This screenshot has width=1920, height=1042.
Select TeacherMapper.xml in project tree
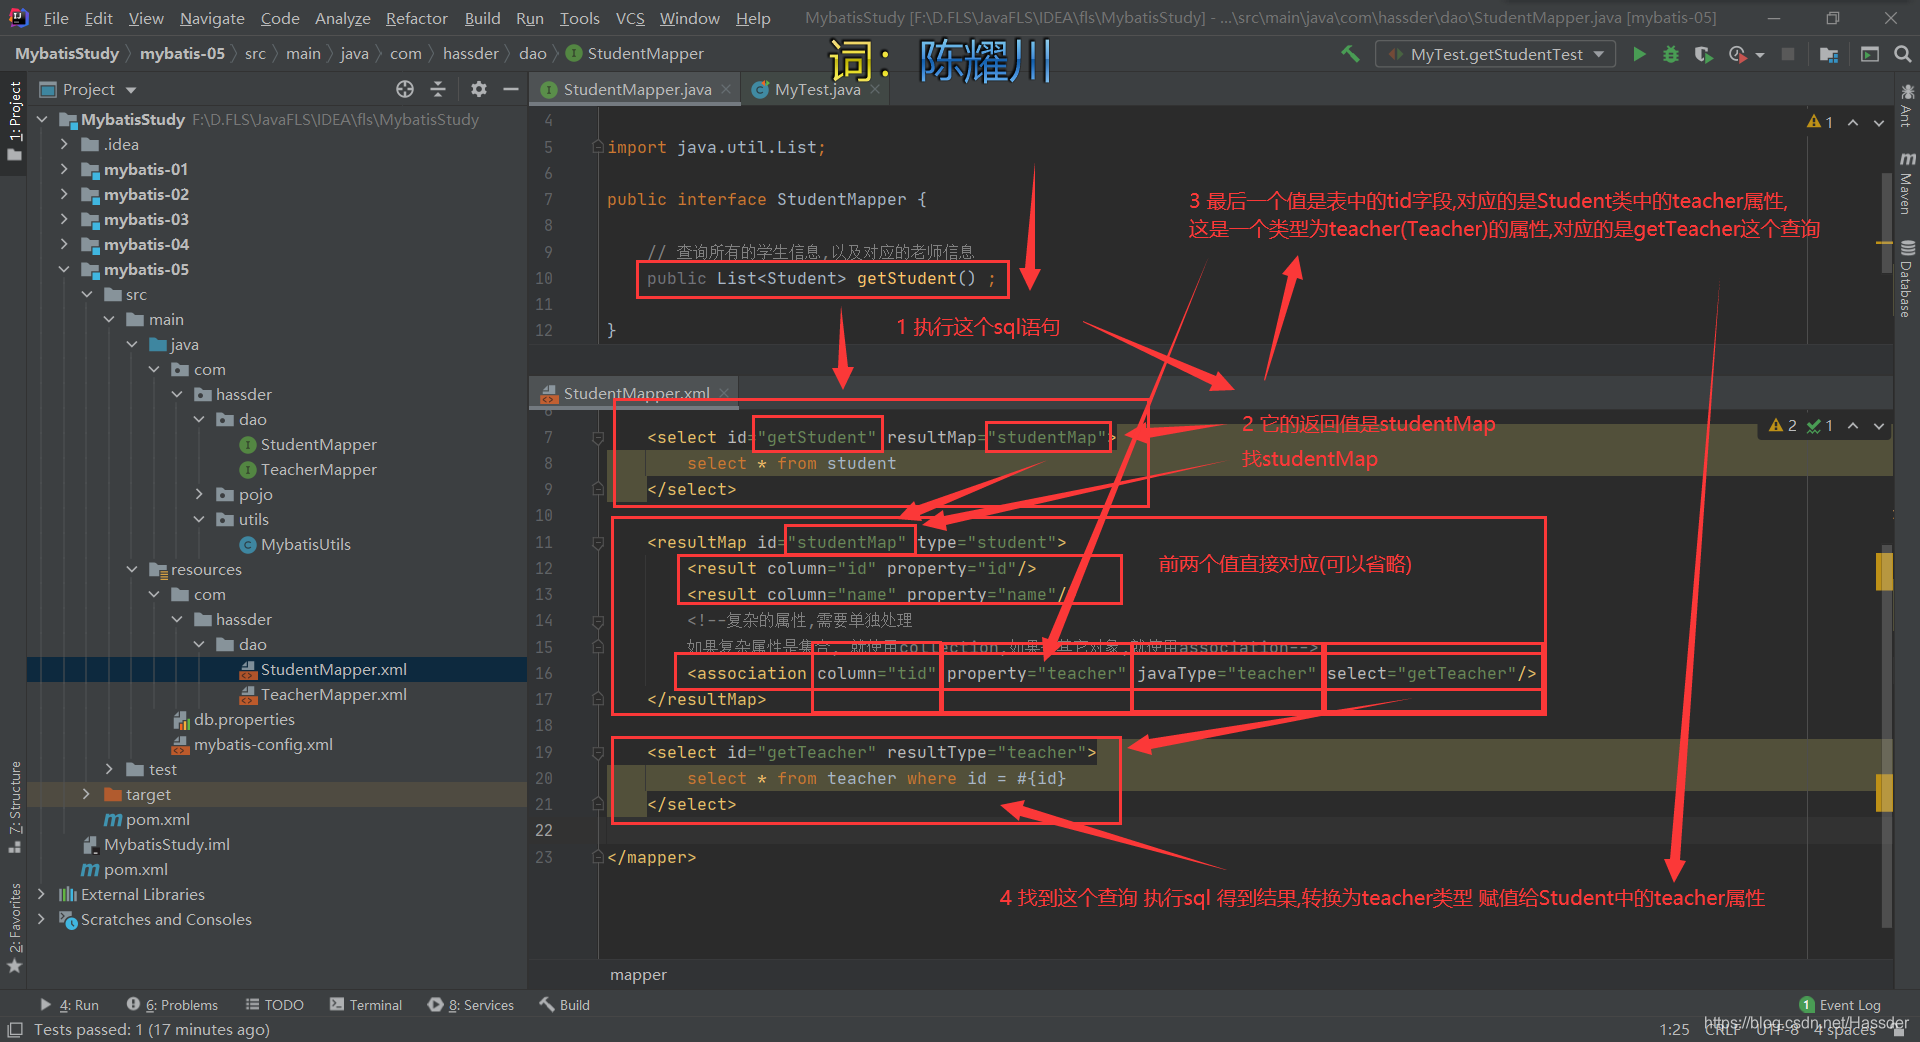(333, 694)
